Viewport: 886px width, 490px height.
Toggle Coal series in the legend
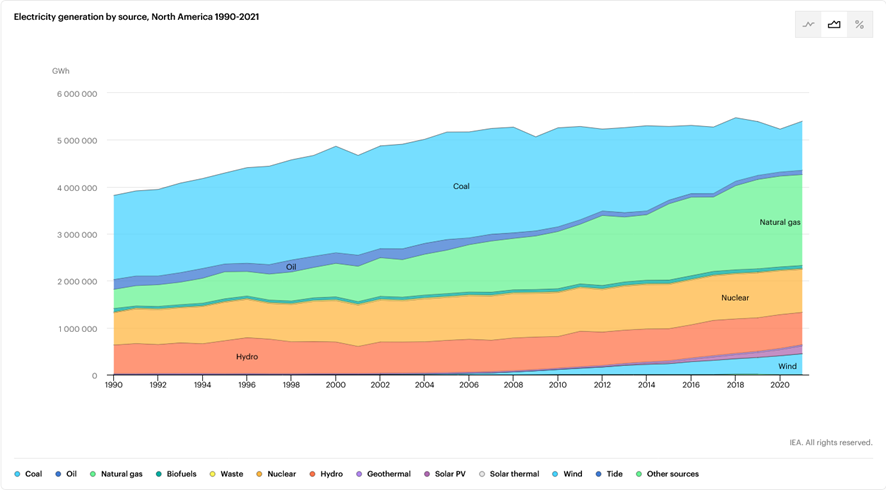tap(28, 474)
